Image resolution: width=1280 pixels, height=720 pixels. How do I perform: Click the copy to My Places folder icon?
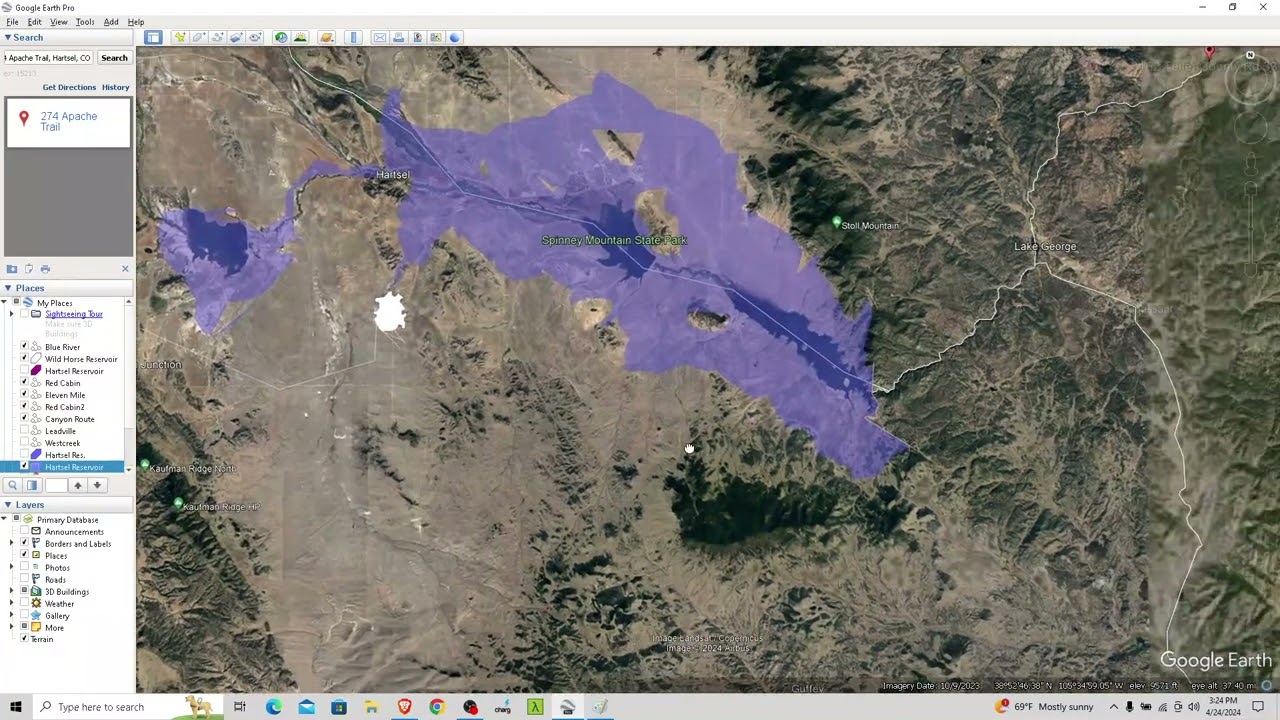point(12,268)
